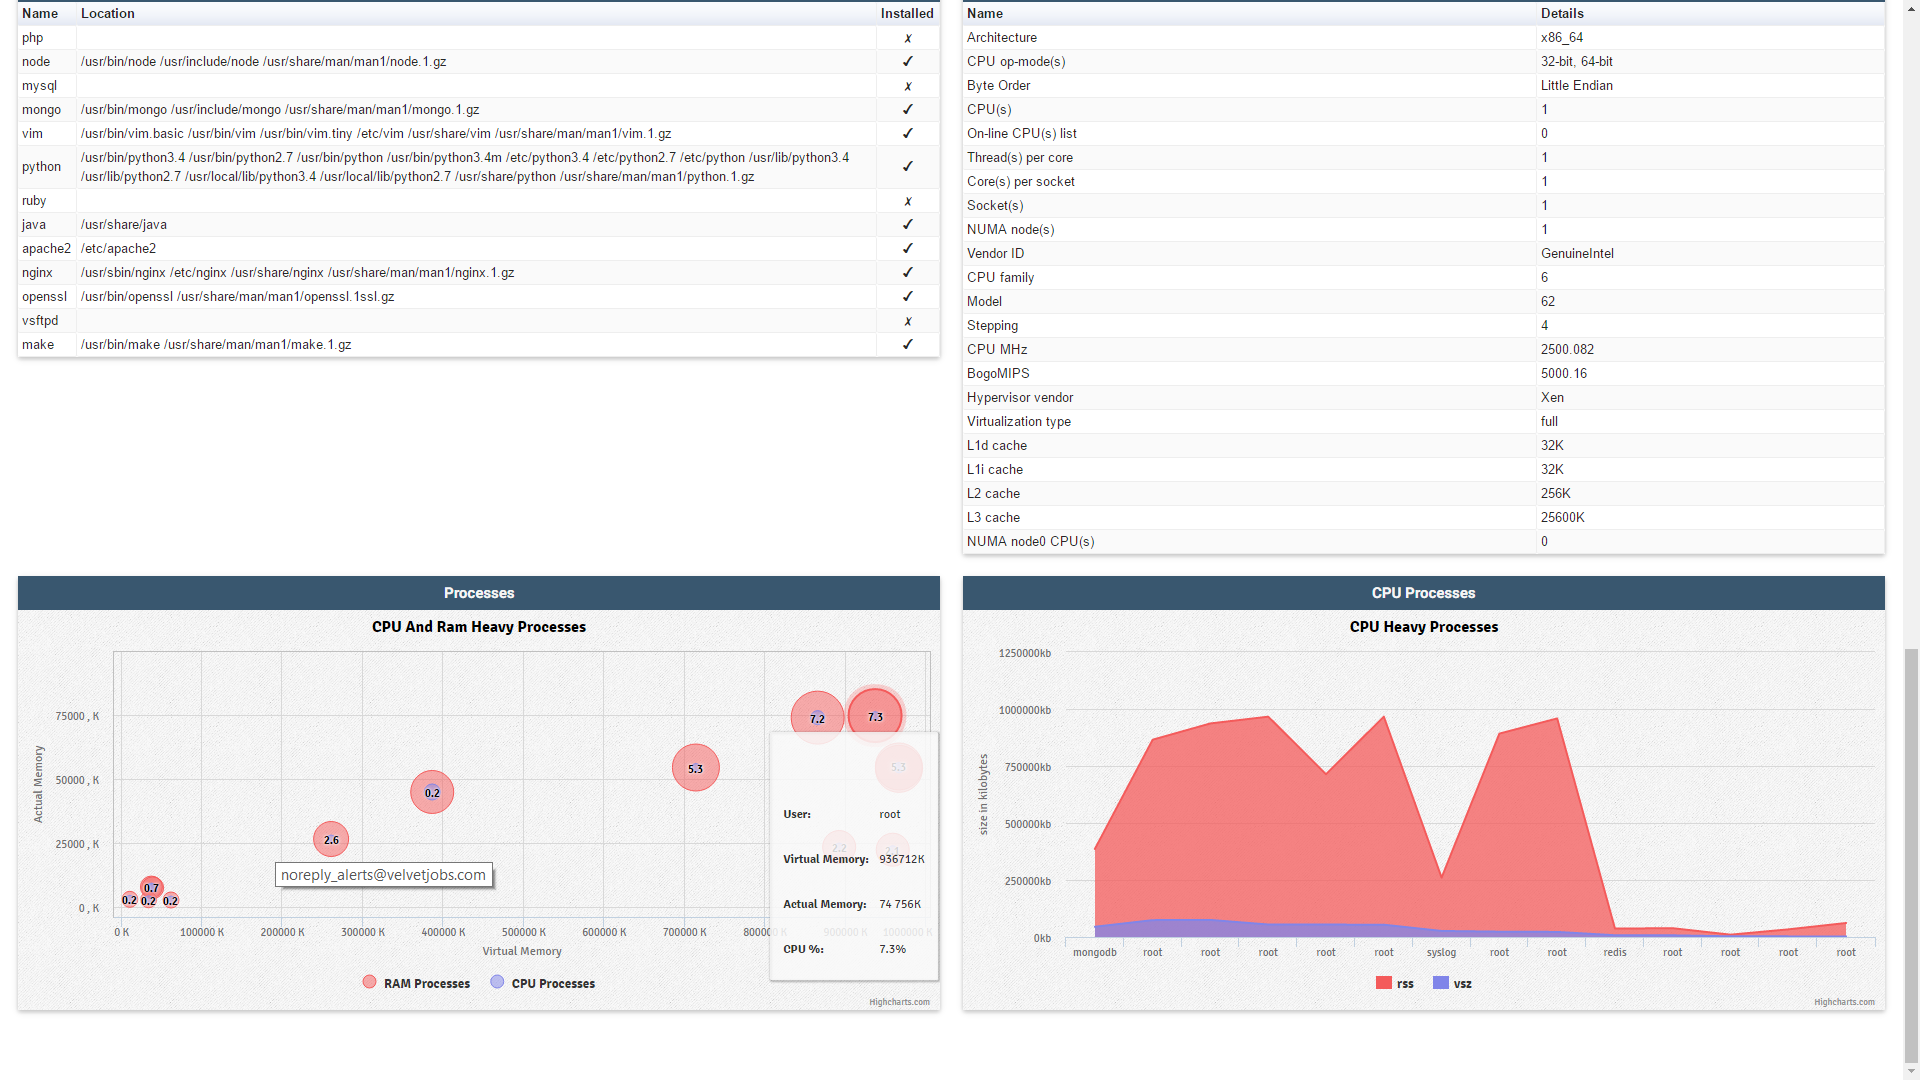The width and height of the screenshot is (1920, 1080).
Task: Click the Installed column header
Action: coord(906,13)
